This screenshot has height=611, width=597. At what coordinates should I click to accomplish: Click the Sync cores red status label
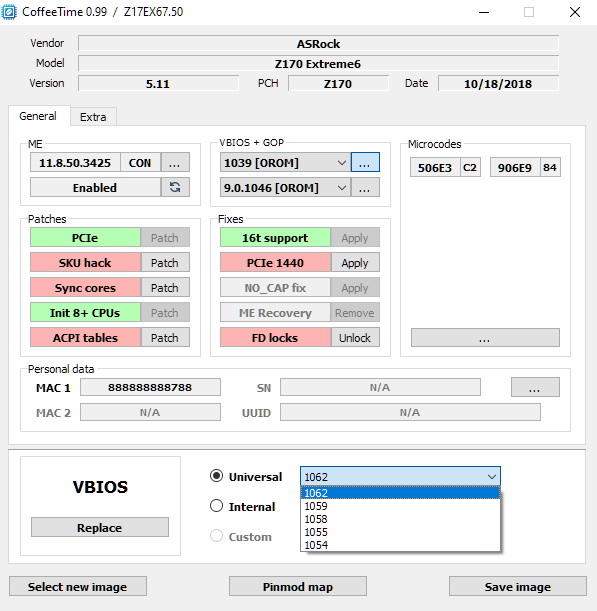(85, 288)
